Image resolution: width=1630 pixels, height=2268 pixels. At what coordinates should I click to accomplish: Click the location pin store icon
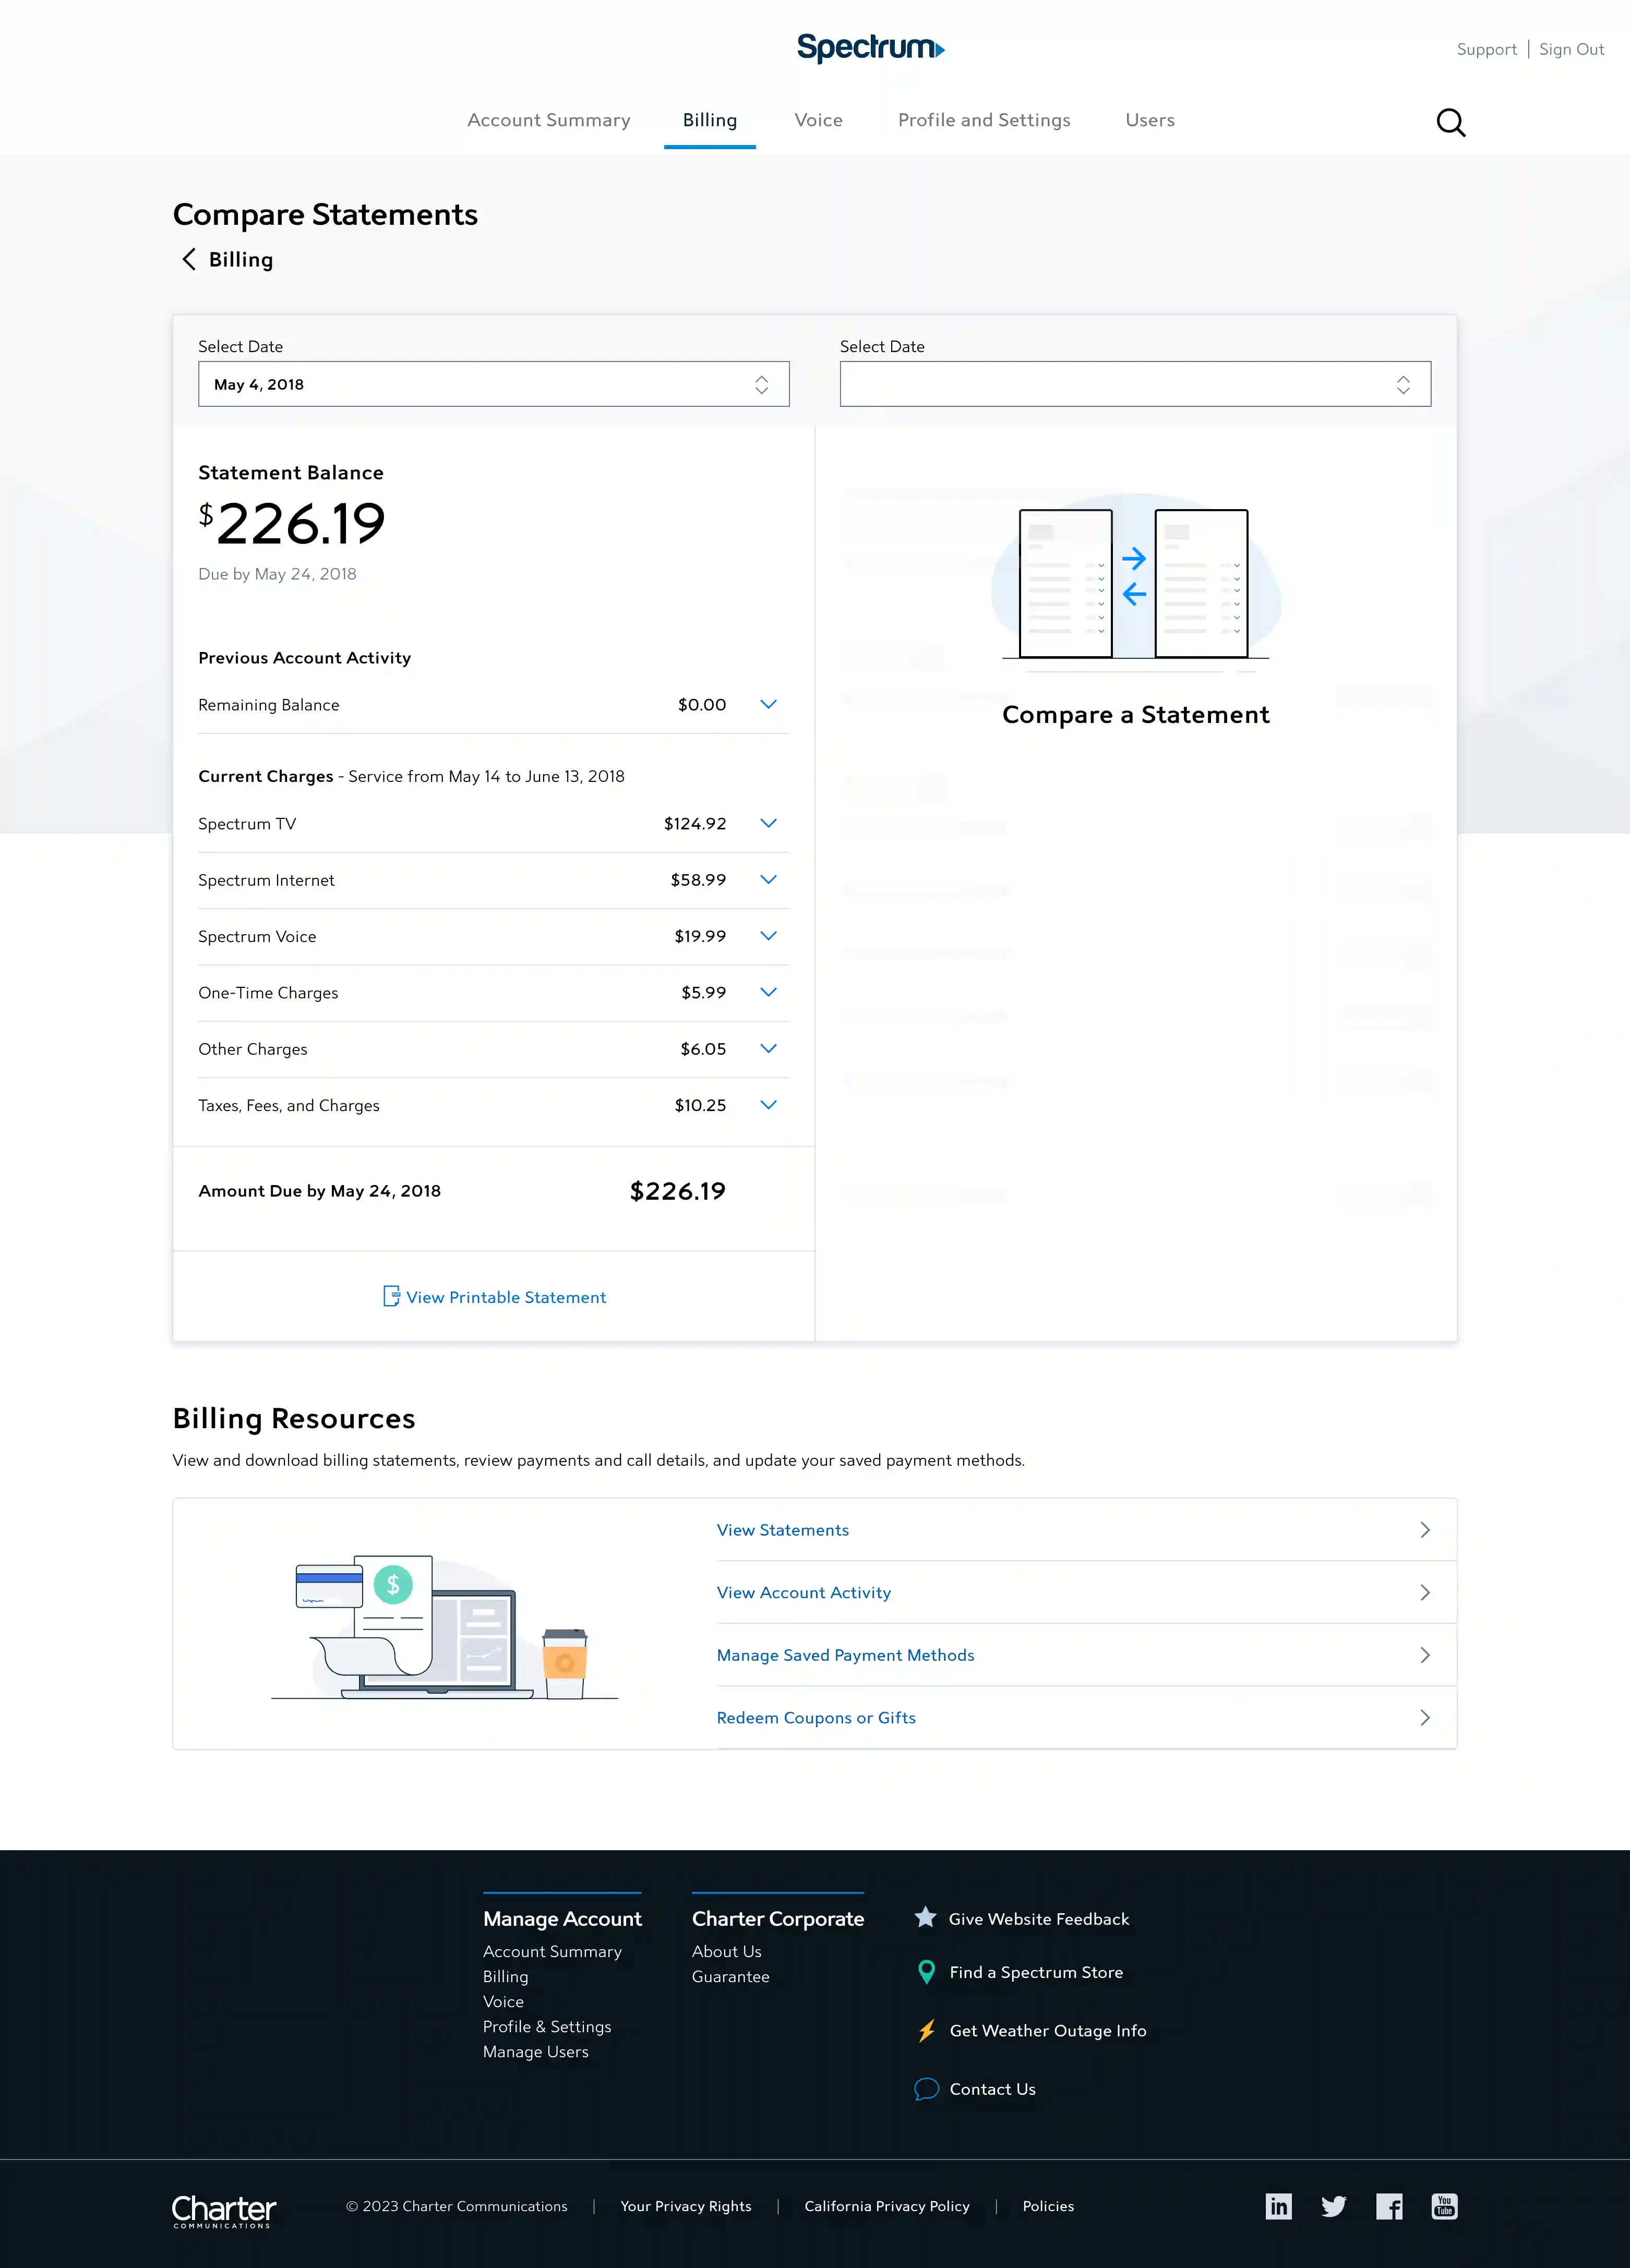pyautogui.click(x=927, y=1972)
